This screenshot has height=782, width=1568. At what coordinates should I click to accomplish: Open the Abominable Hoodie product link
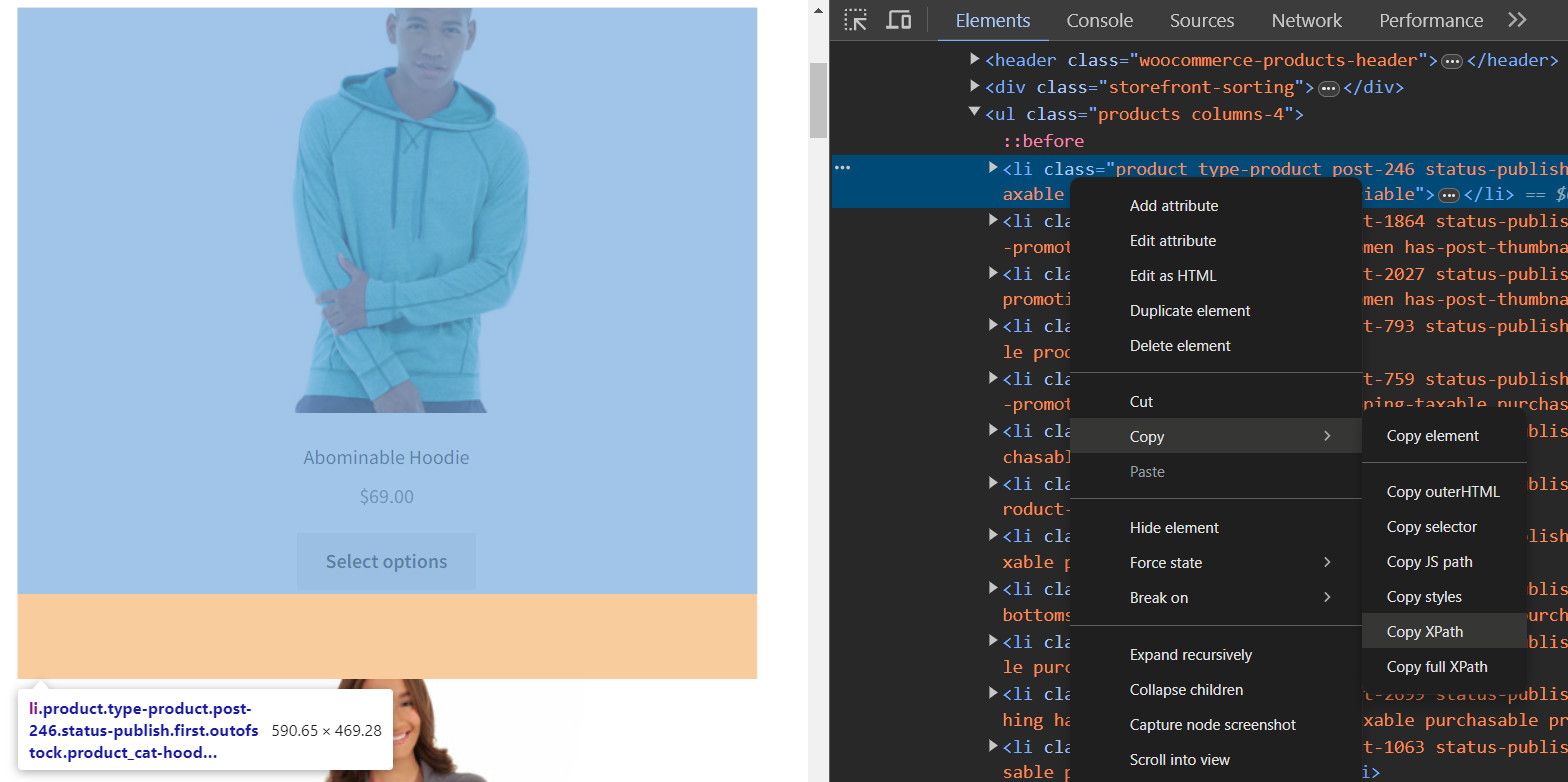pos(386,458)
